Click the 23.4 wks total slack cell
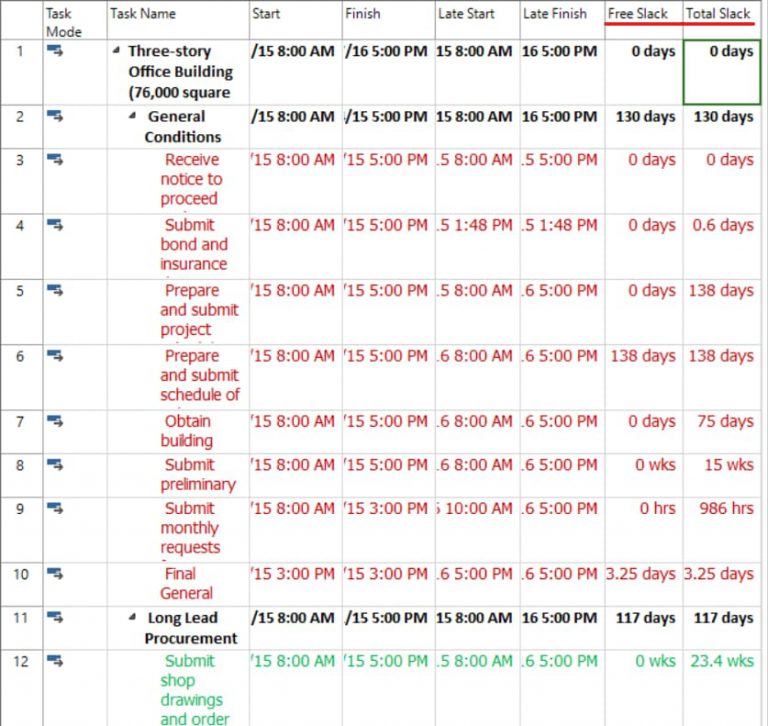Image resolution: width=768 pixels, height=726 pixels. click(x=721, y=661)
